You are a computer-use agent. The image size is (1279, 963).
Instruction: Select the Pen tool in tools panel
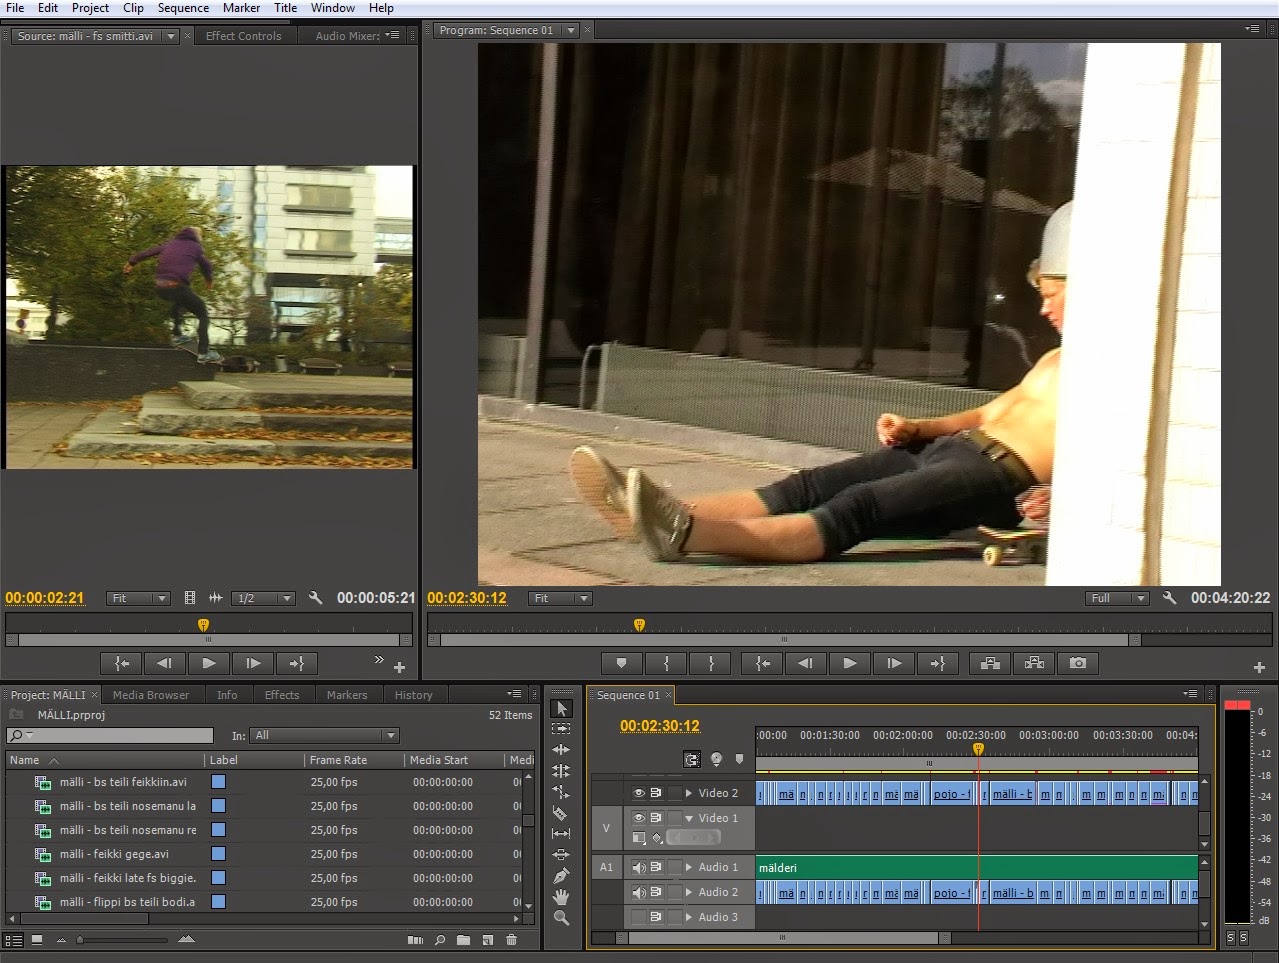click(x=560, y=875)
